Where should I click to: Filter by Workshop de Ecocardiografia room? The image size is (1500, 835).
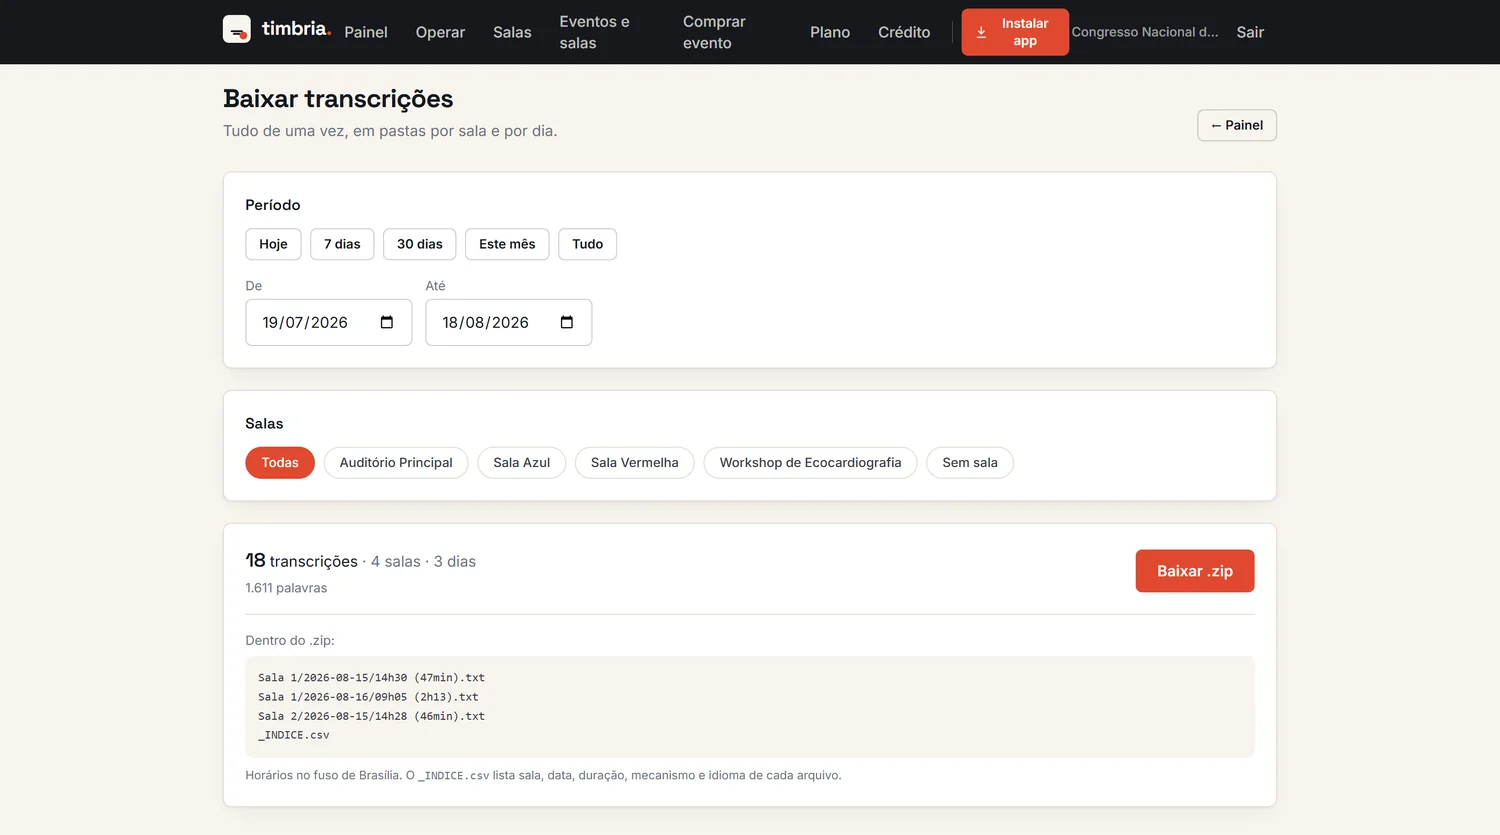[x=811, y=463]
